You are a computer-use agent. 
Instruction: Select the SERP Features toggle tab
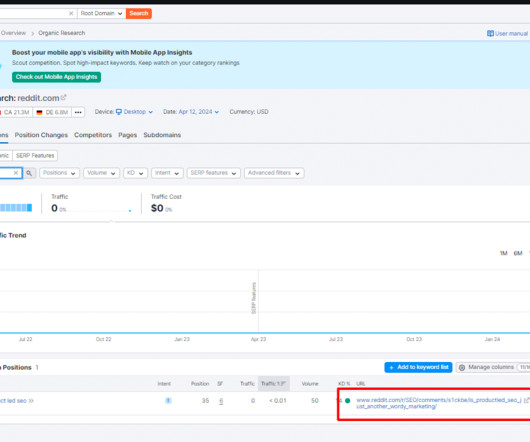(x=35, y=156)
